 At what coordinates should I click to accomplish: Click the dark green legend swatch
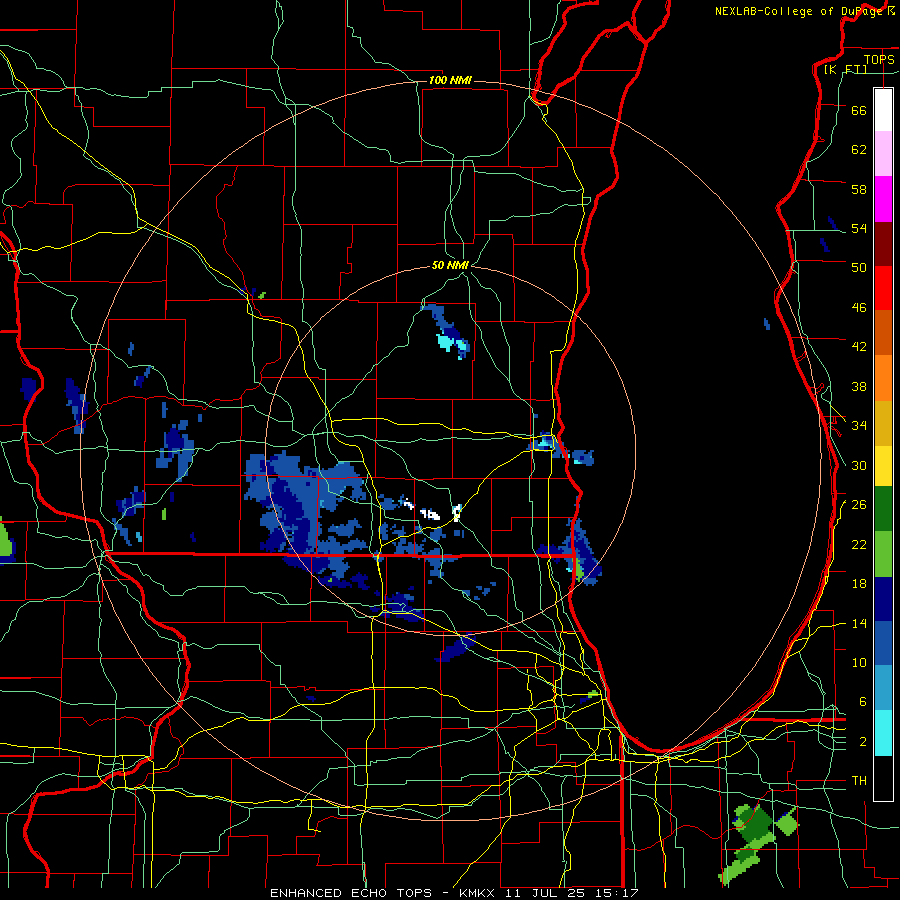point(883,508)
